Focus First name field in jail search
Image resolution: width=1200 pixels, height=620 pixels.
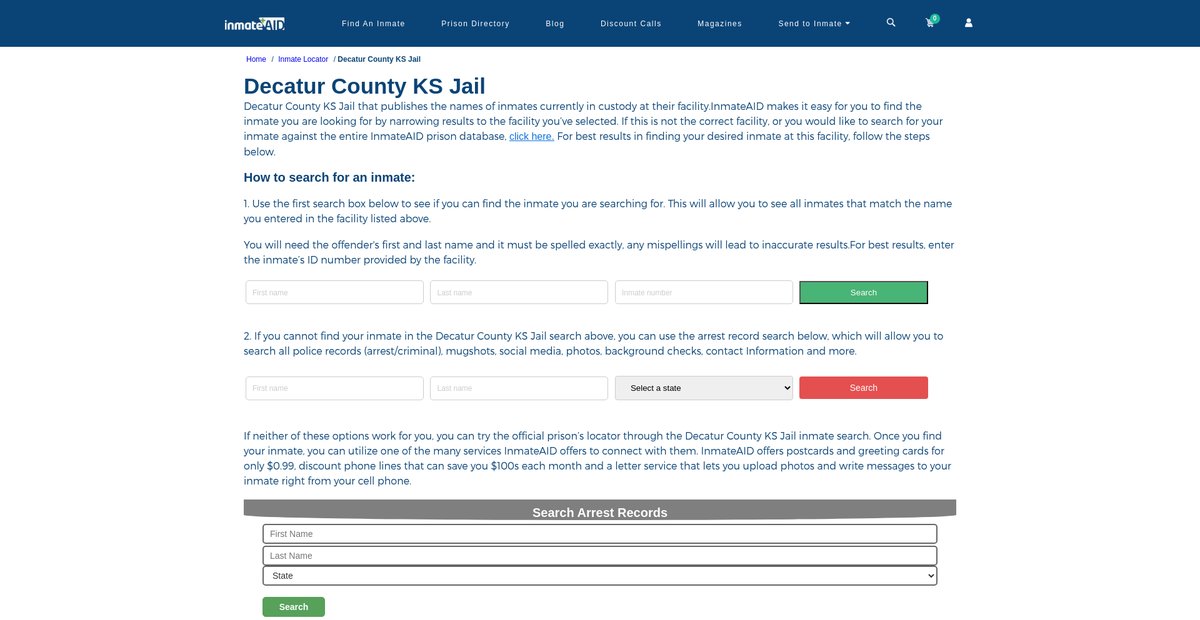coord(335,292)
